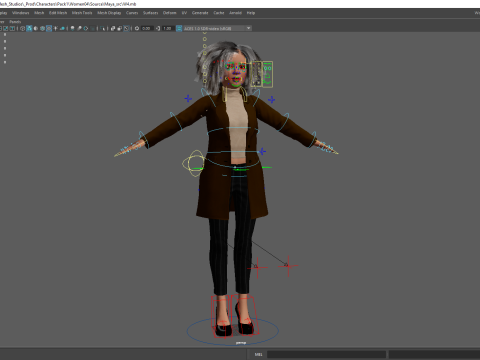Viewport: 480px width, 360px height.
Task: Toggle X-ray active components icon
Action: [119, 28]
